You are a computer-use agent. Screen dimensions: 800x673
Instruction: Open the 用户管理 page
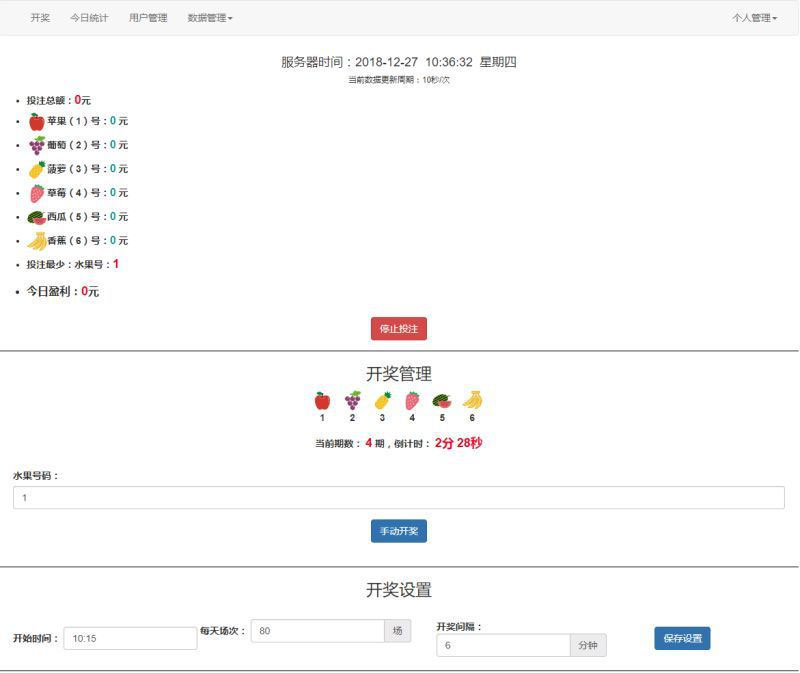click(x=148, y=17)
